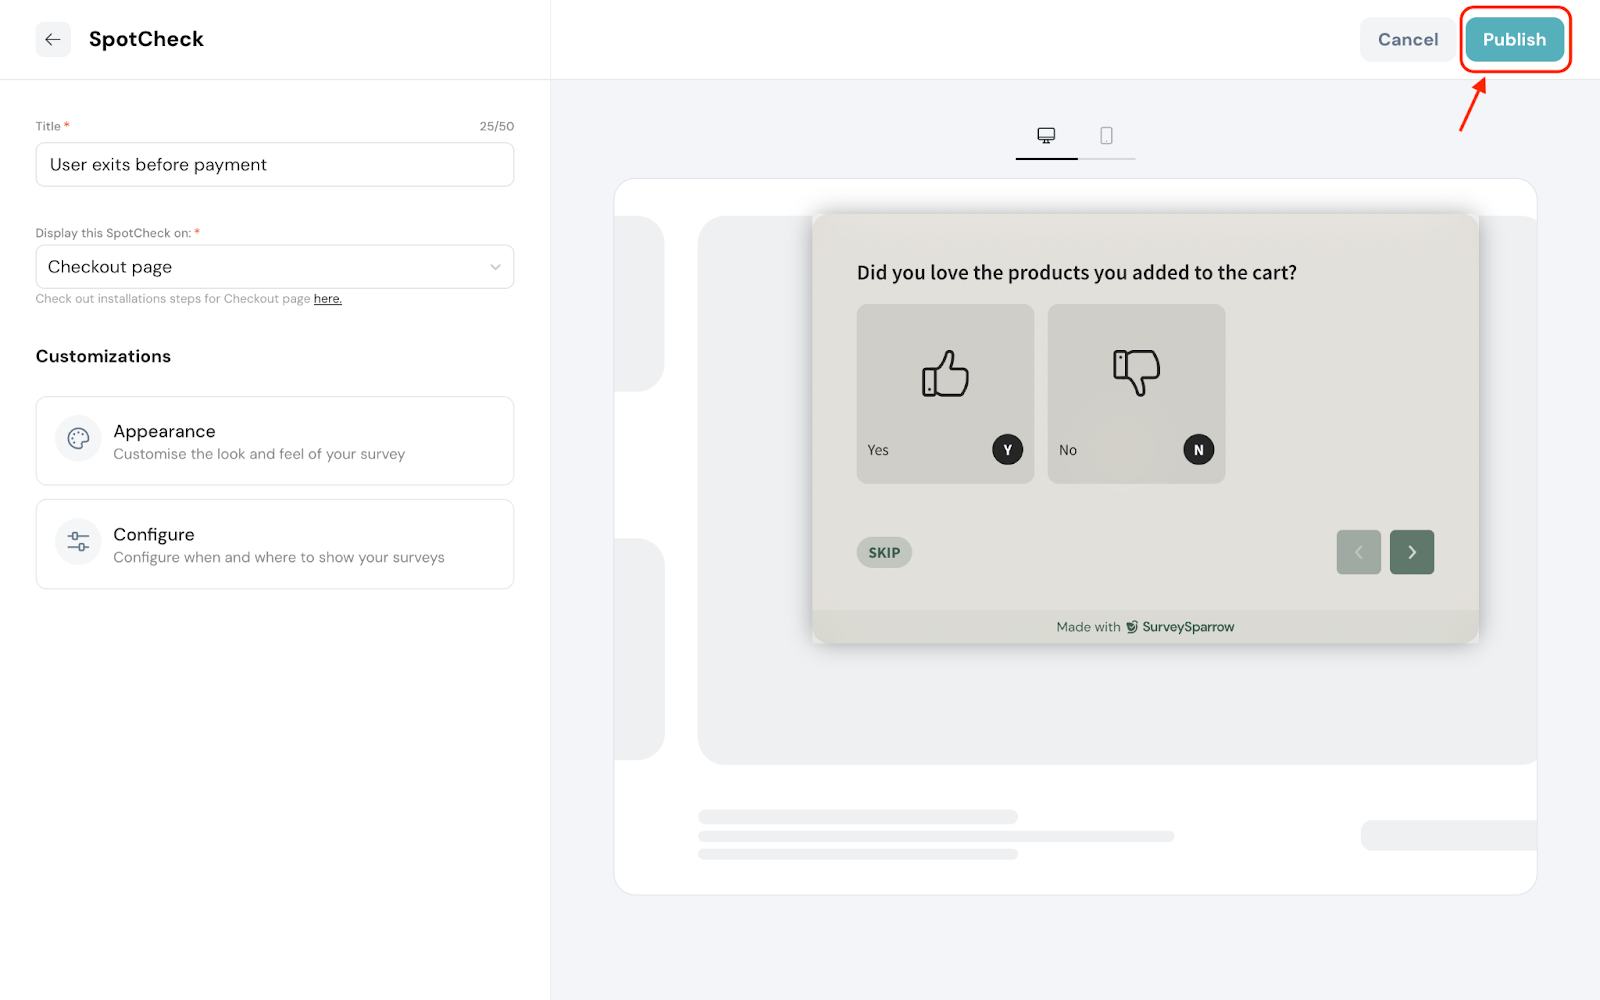Click the Appearance palette icon

[78, 439]
